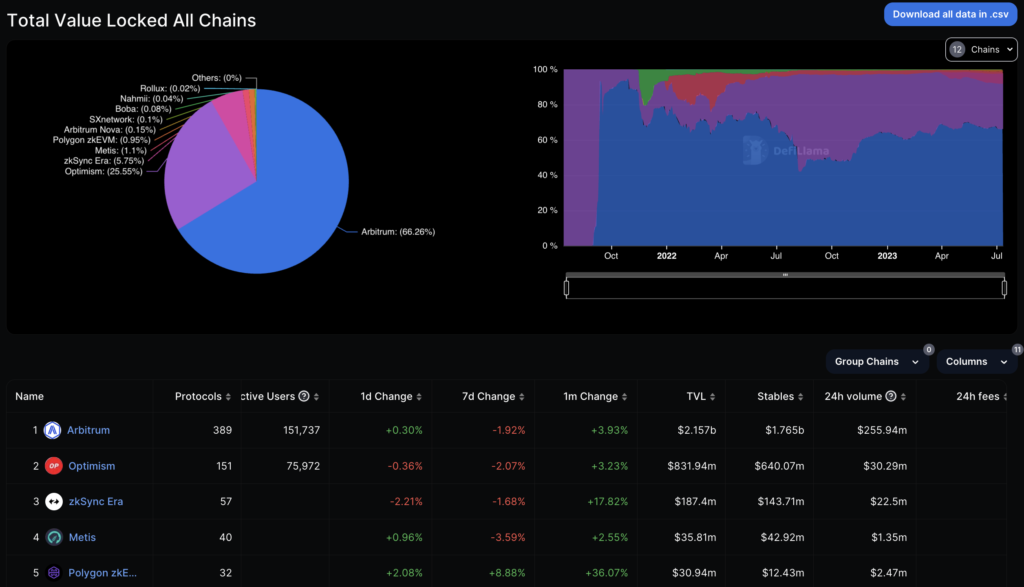Open the Active Users help tooltip icon
Screen dimensions: 1024x587
tap(304, 396)
